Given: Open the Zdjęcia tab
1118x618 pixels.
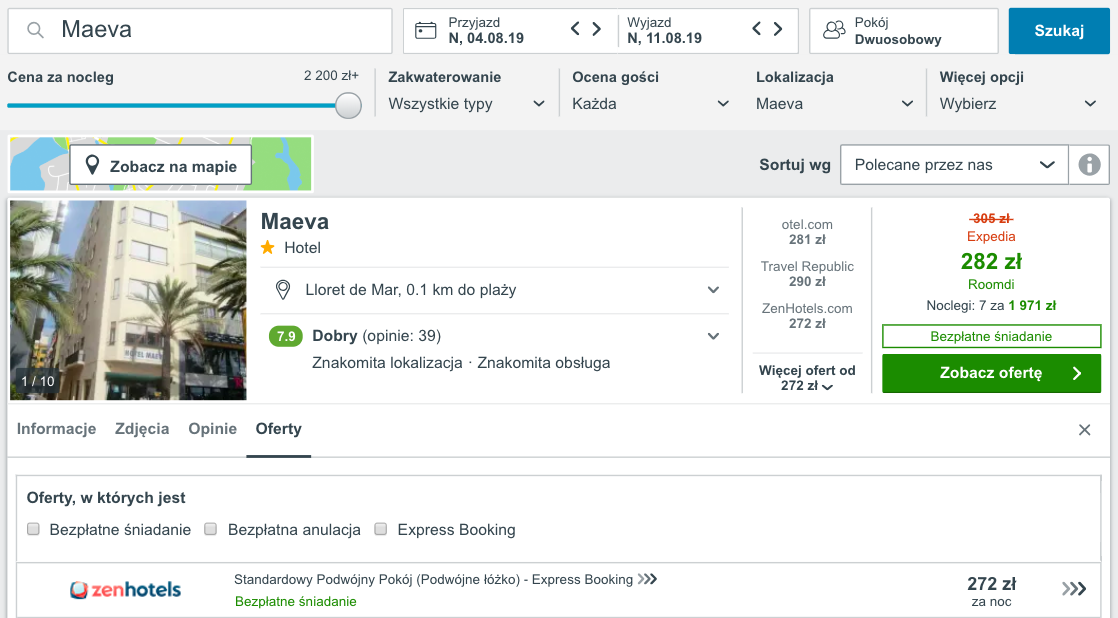Looking at the screenshot, I should [x=142, y=429].
